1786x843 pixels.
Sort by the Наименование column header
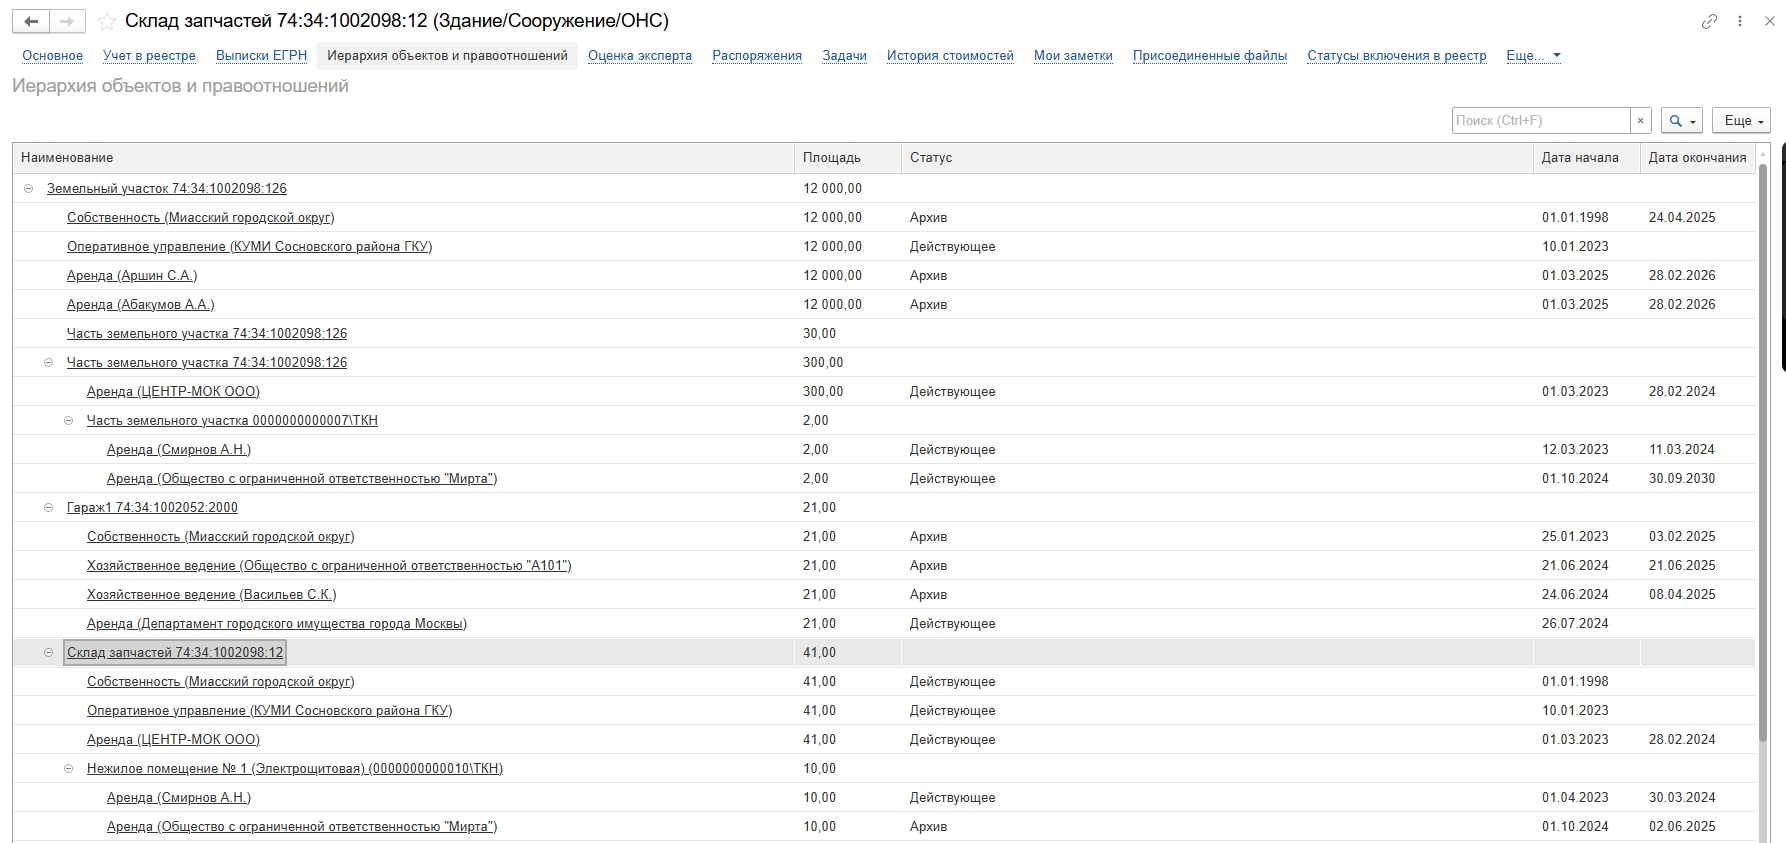pos(403,158)
